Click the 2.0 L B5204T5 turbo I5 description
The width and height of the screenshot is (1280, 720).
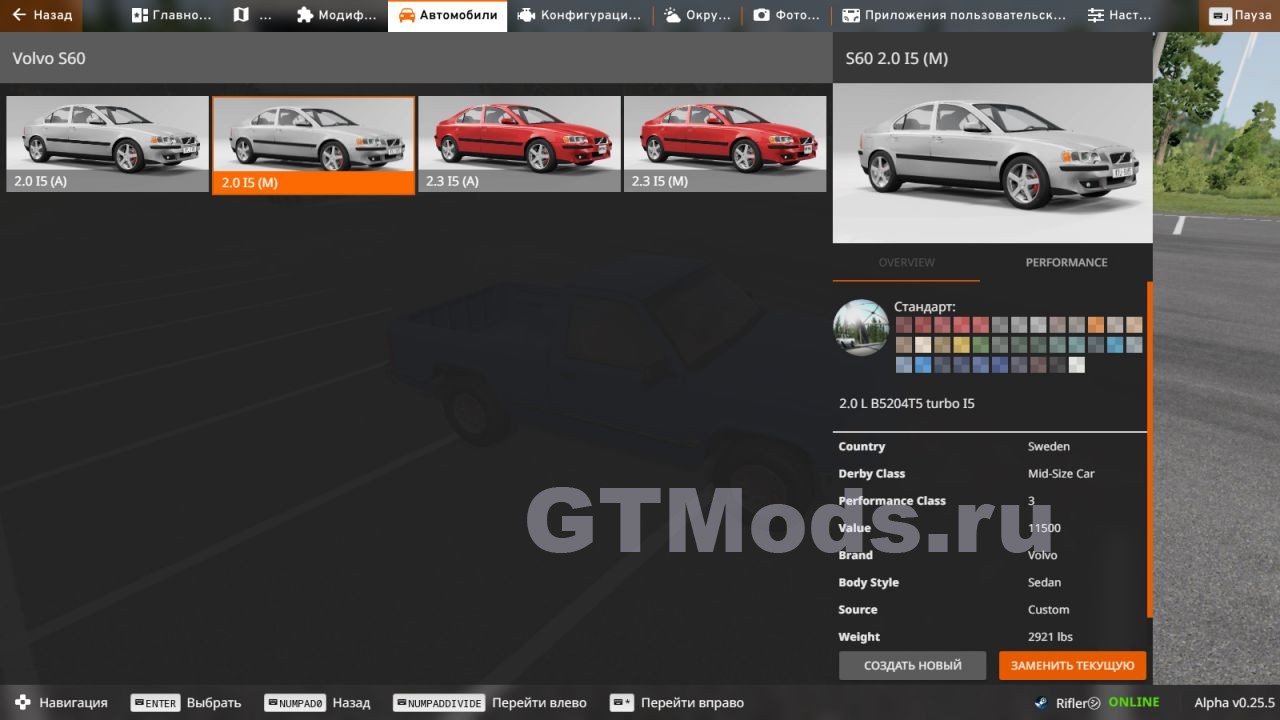906,404
